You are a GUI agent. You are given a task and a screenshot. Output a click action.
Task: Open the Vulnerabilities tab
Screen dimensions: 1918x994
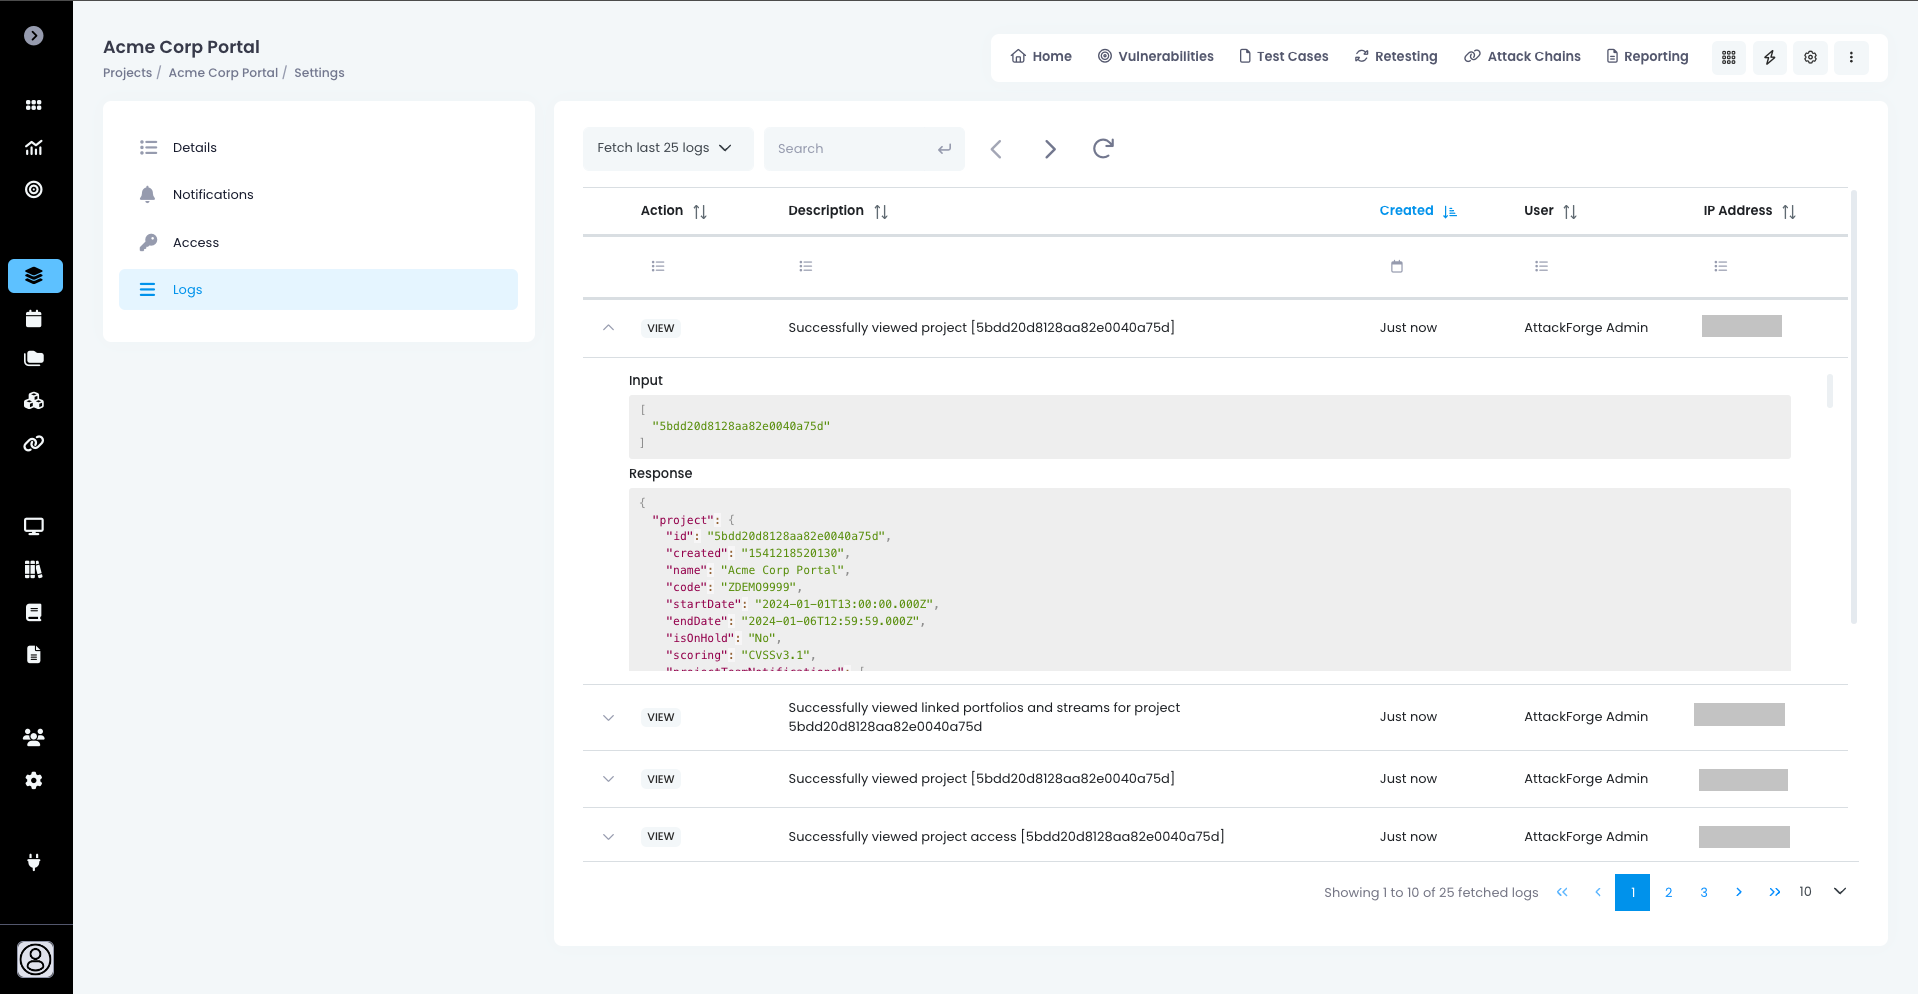tap(1155, 57)
